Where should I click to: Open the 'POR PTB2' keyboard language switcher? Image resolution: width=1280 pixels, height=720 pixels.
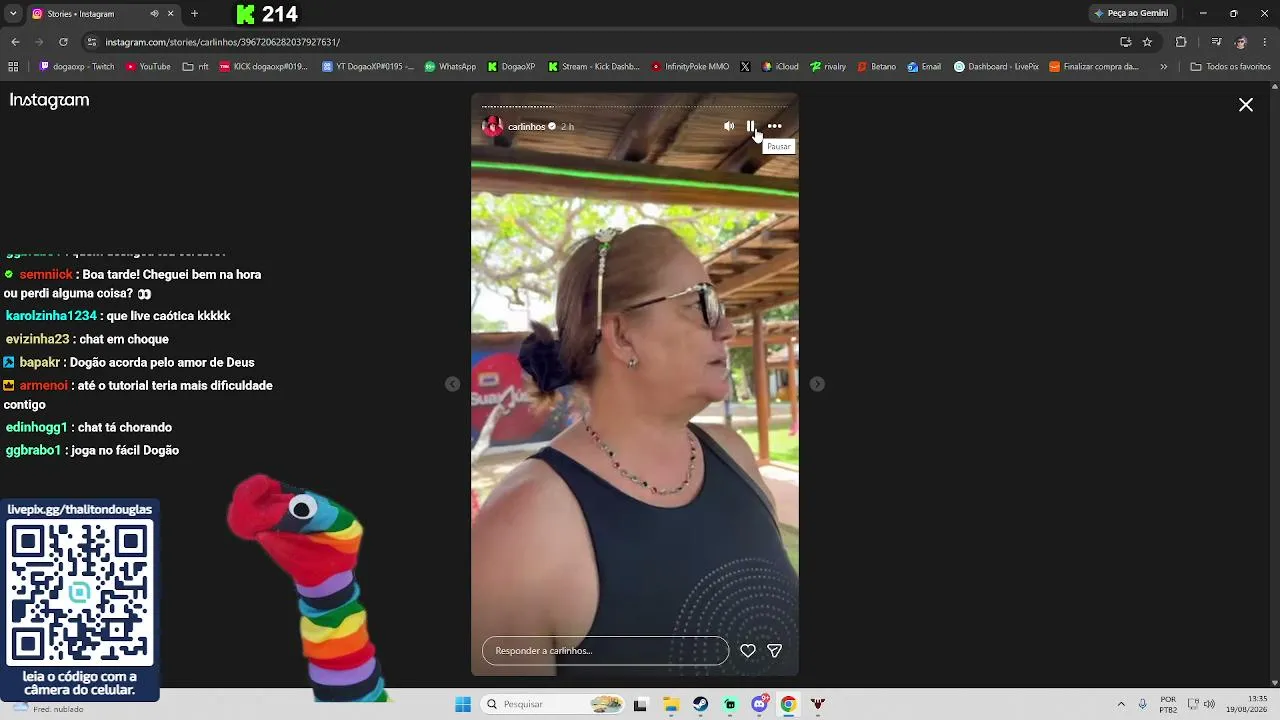click(1168, 704)
